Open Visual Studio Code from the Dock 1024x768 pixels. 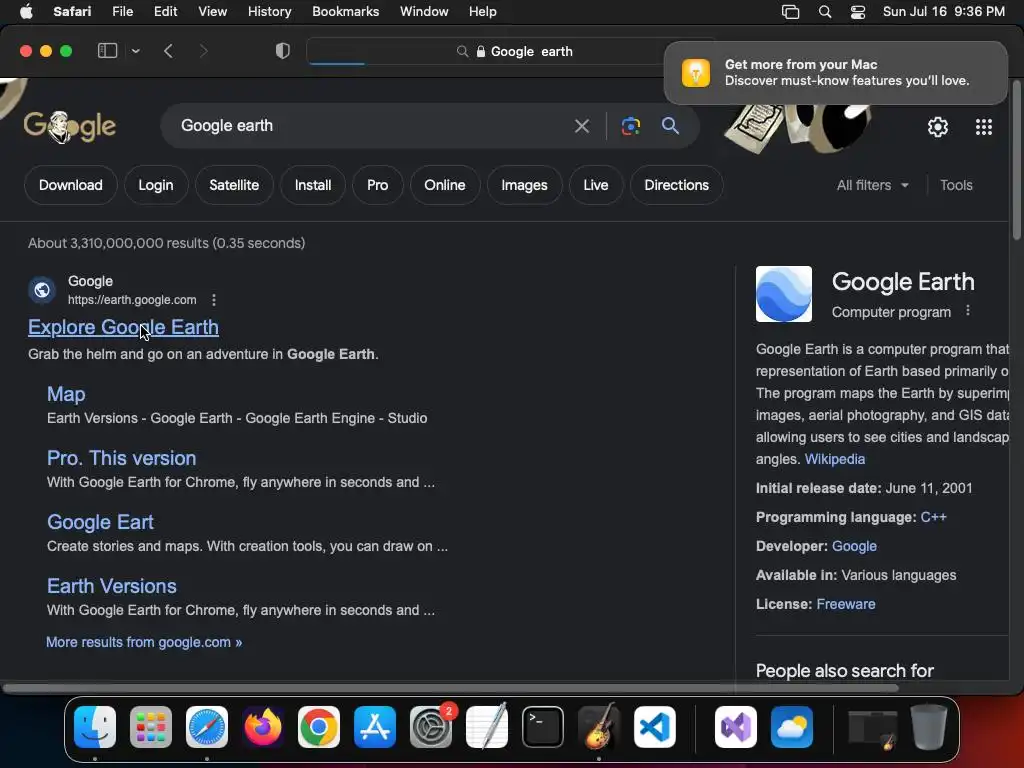pos(654,727)
